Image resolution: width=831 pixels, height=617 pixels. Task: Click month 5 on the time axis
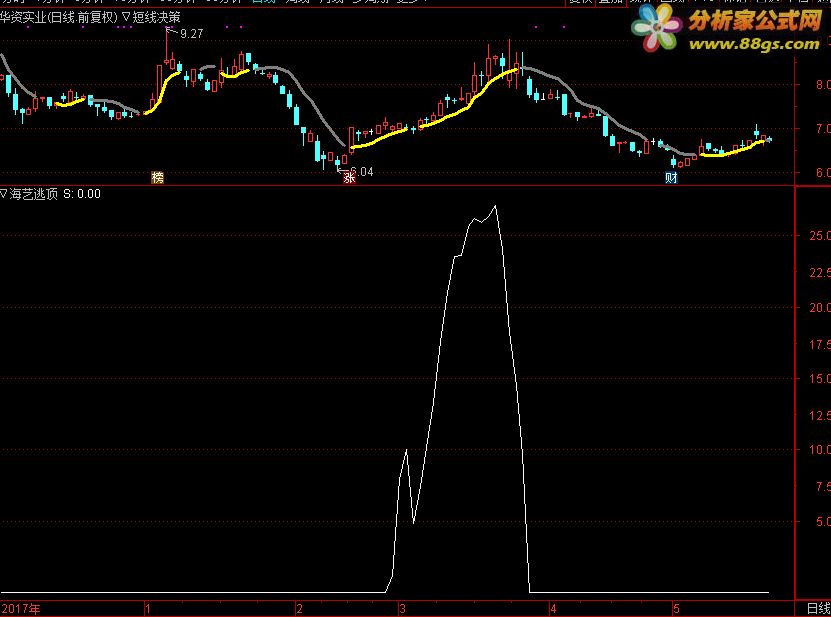point(676,609)
